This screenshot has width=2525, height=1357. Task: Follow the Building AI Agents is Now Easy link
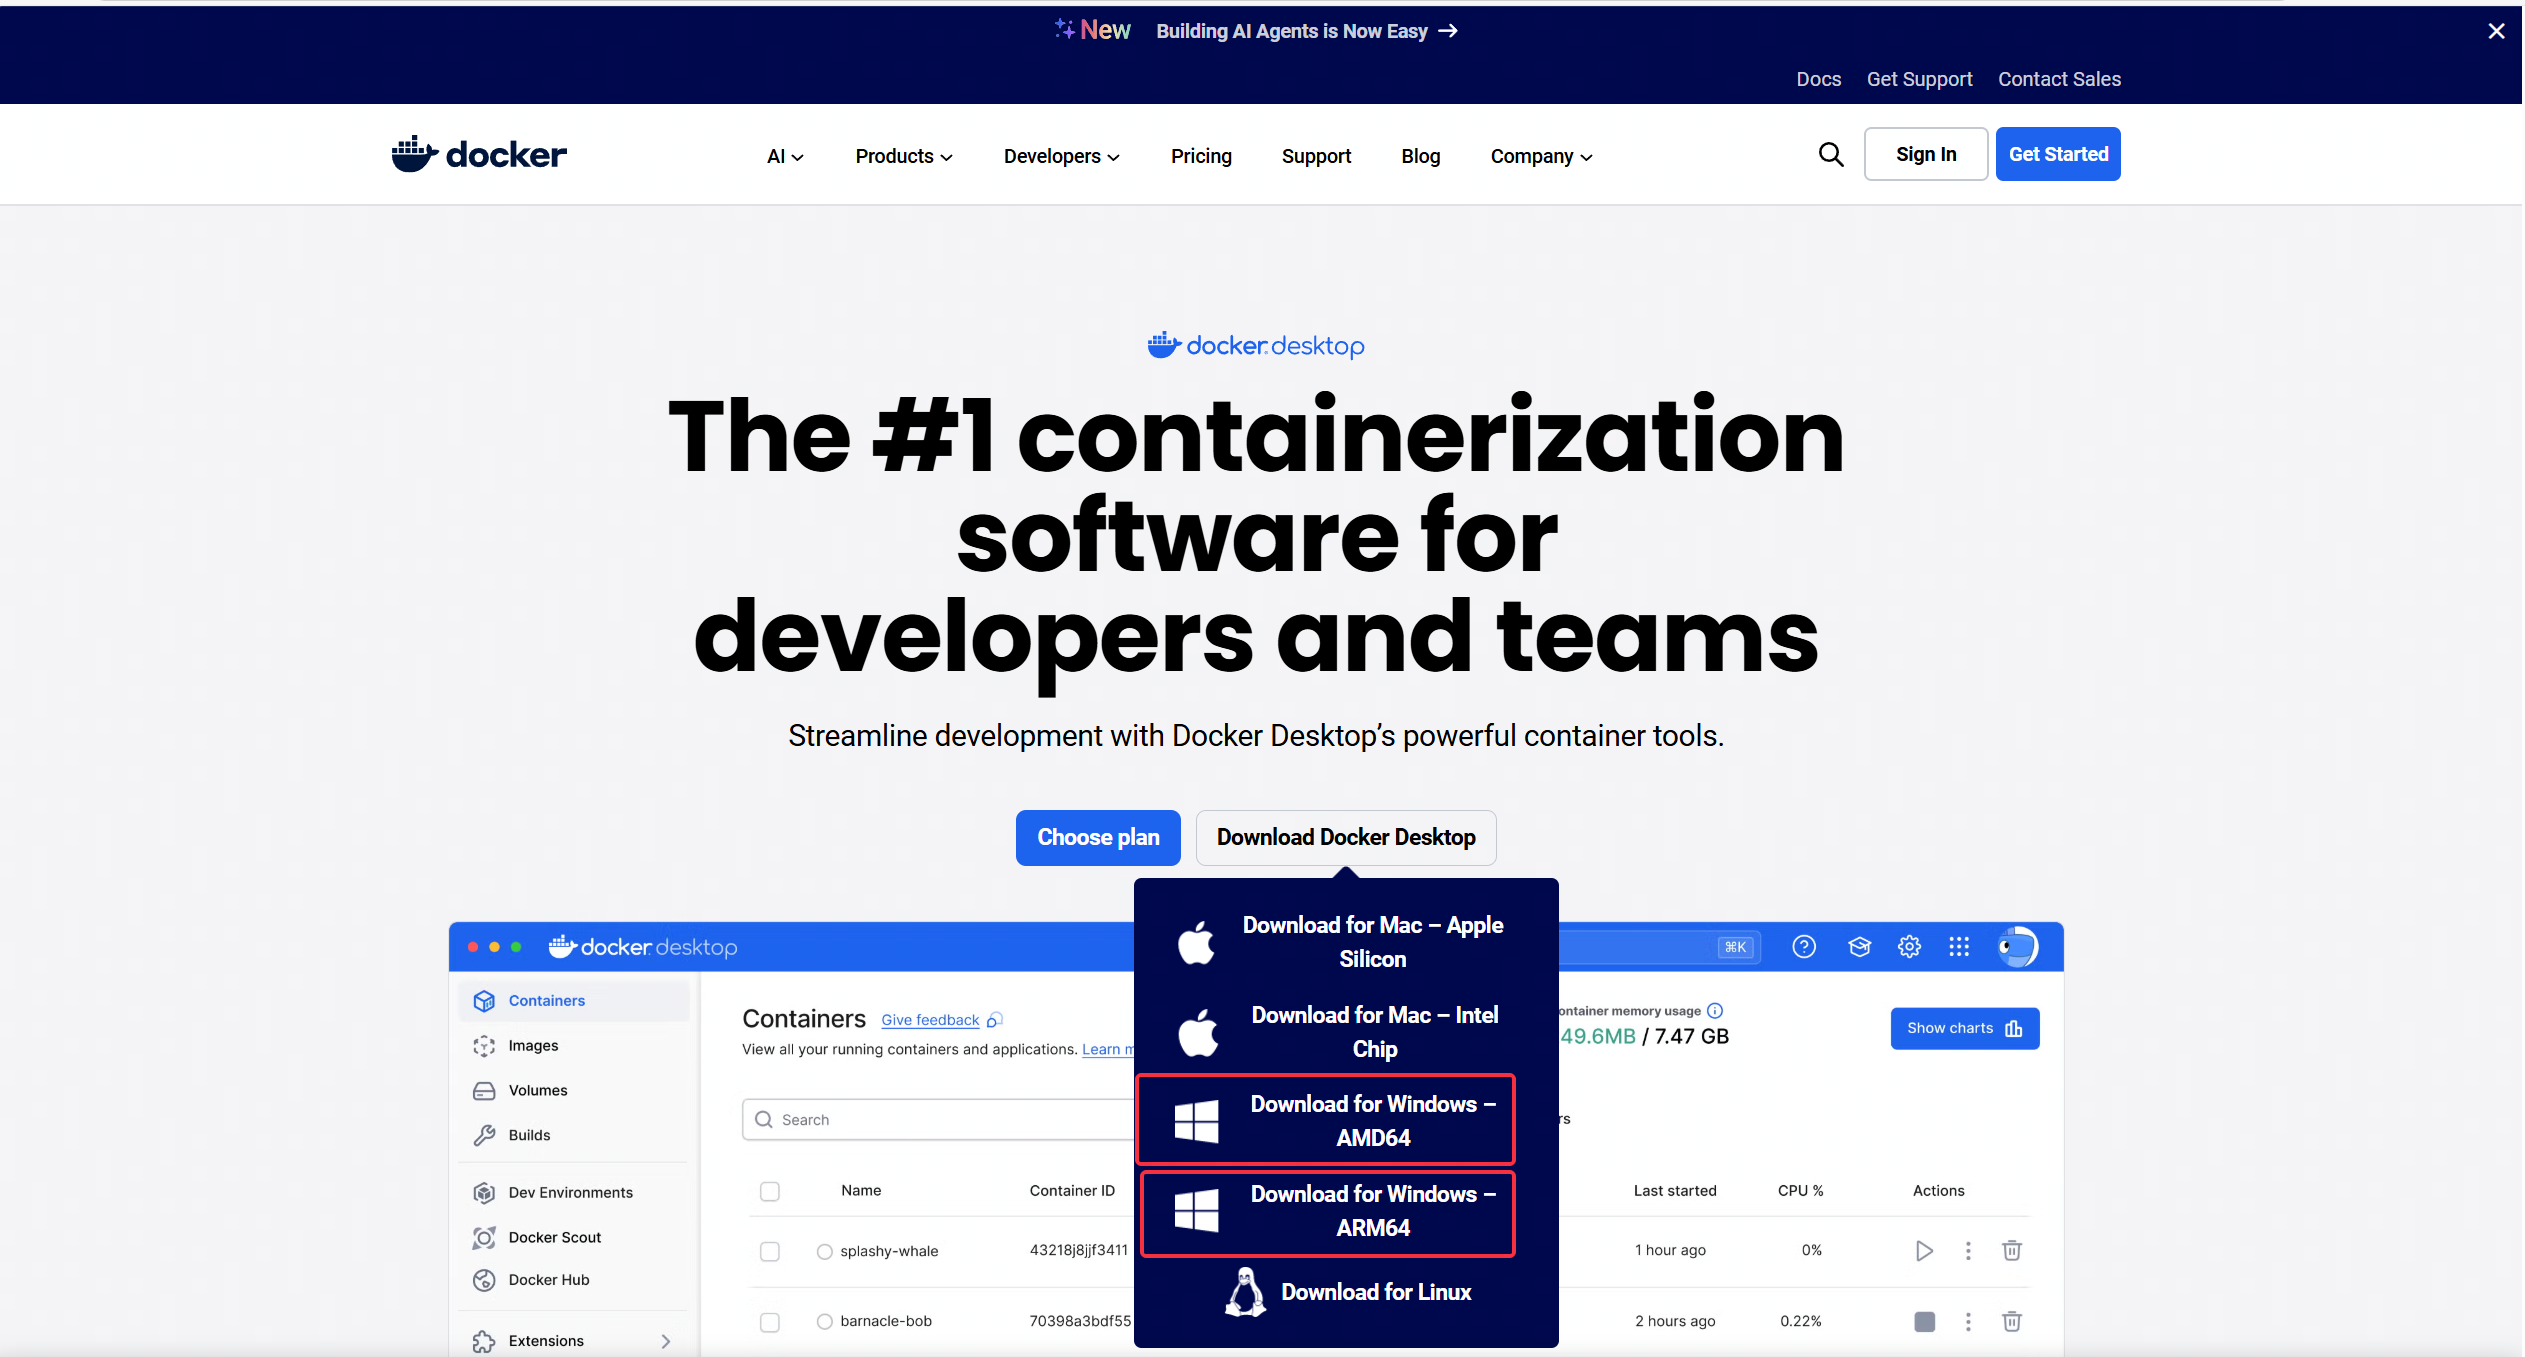(1306, 31)
